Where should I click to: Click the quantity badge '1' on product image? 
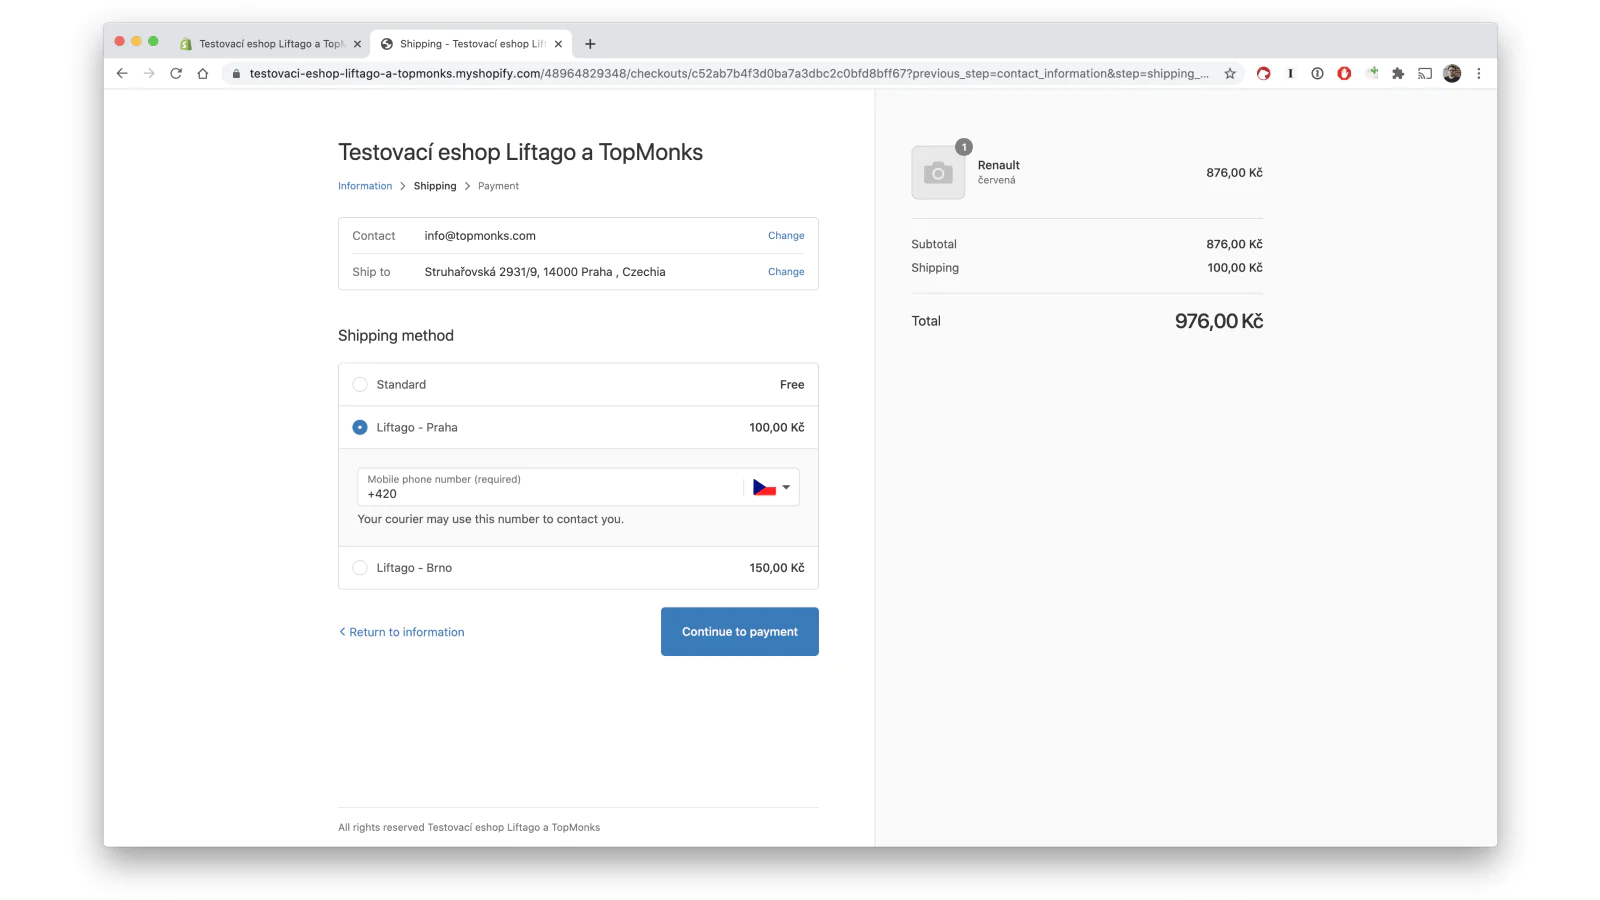click(x=964, y=147)
